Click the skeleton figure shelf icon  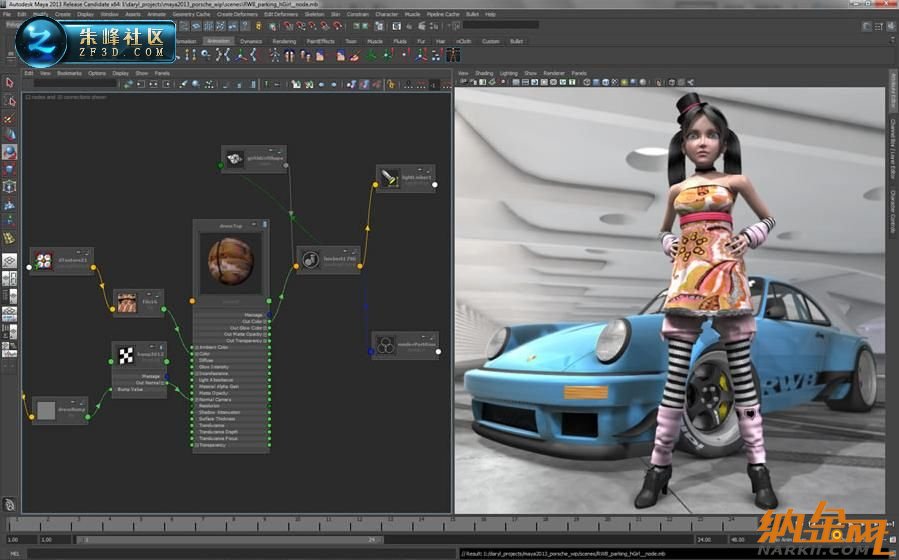click(275, 55)
